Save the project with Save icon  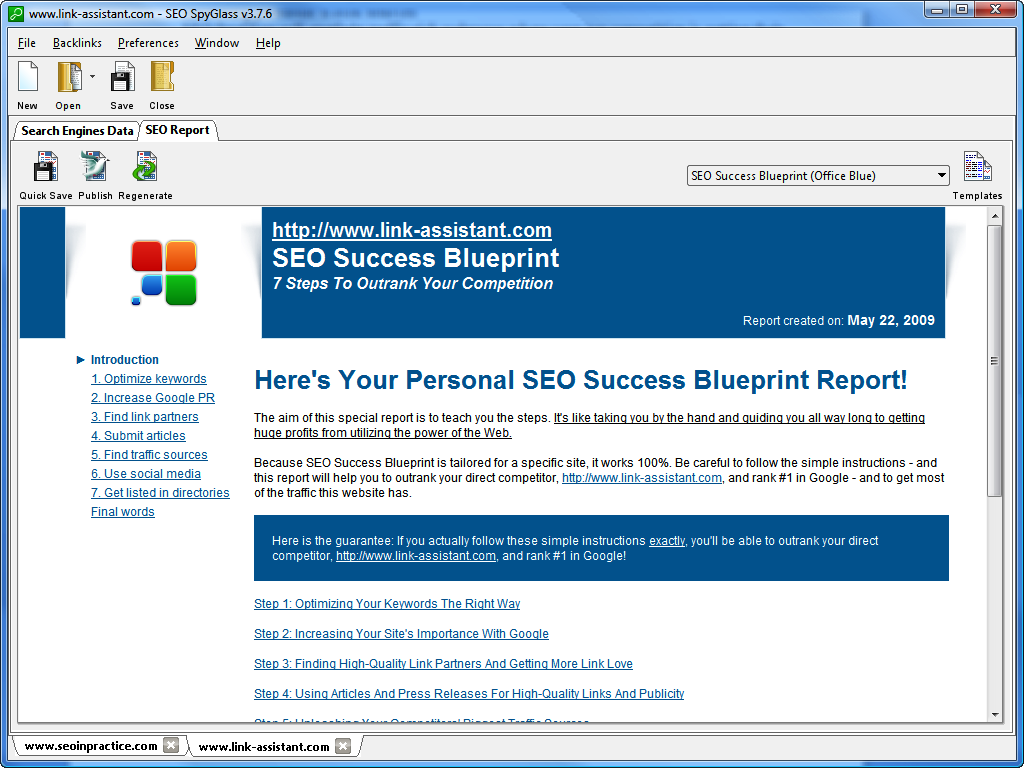pyautogui.click(x=121, y=77)
